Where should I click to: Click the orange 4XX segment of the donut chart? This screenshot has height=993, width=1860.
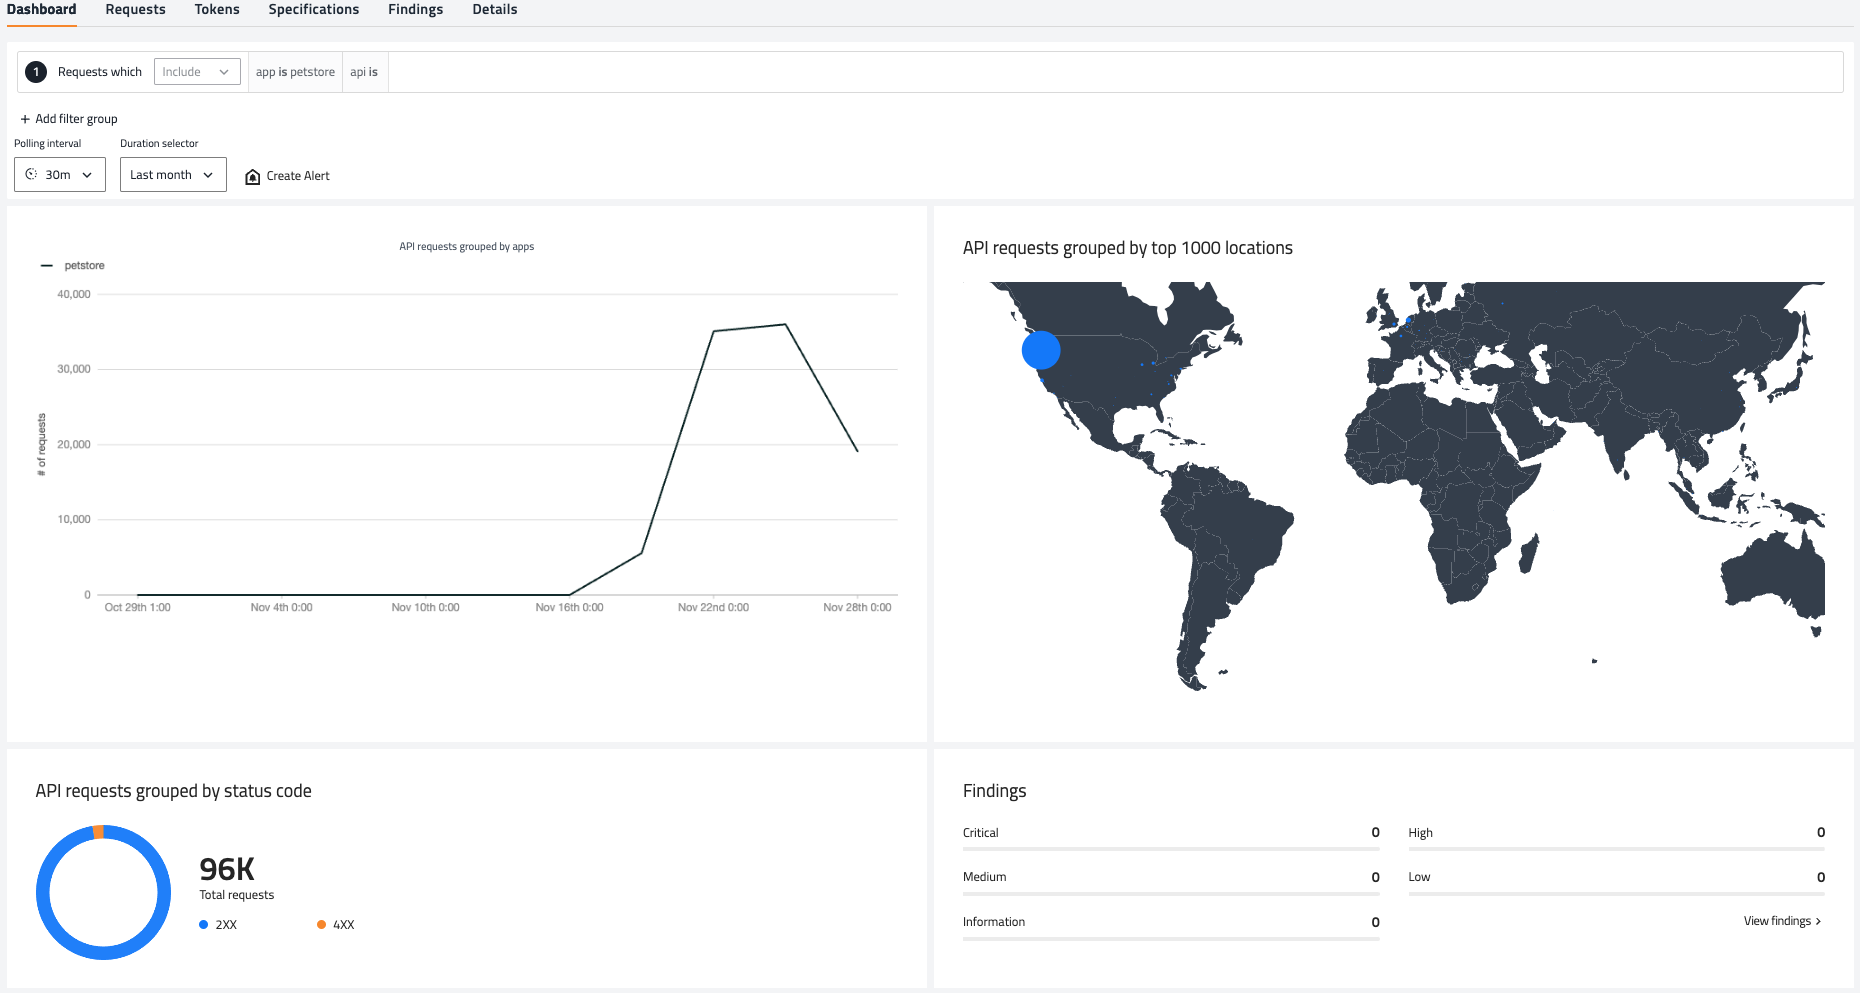click(x=98, y=832)
